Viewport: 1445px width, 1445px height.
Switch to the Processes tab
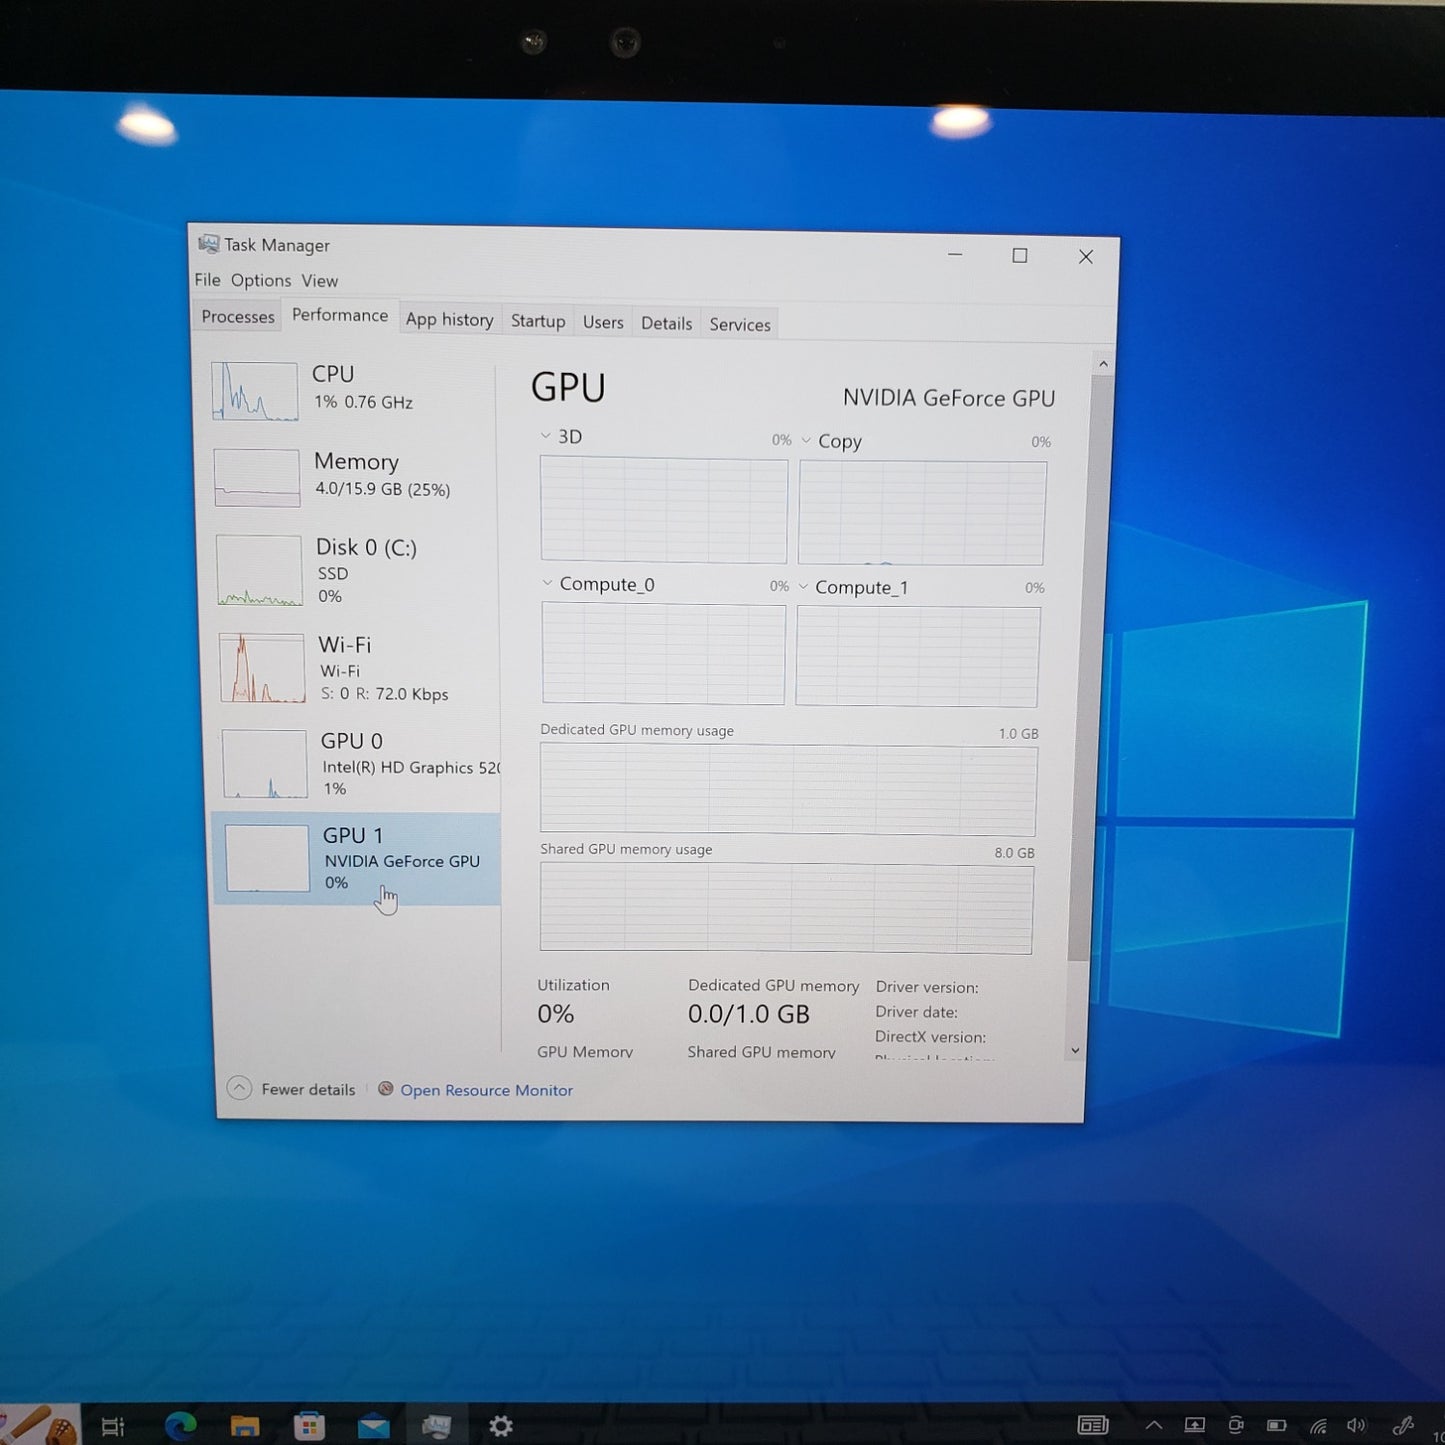click(x=238, y=317)
